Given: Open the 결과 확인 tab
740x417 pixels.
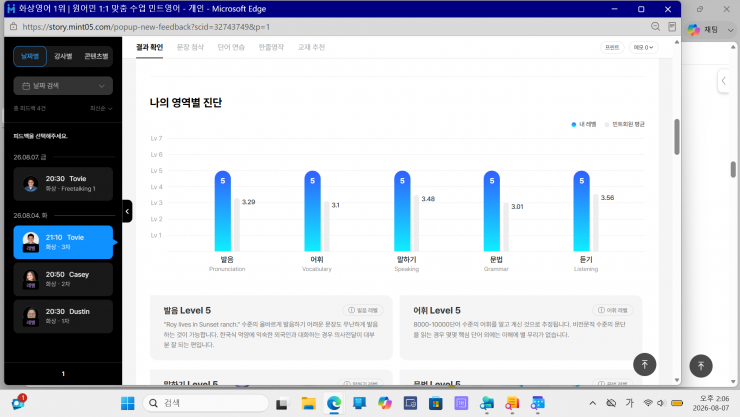Looking at the screenshot, I should tap(149, 47).
